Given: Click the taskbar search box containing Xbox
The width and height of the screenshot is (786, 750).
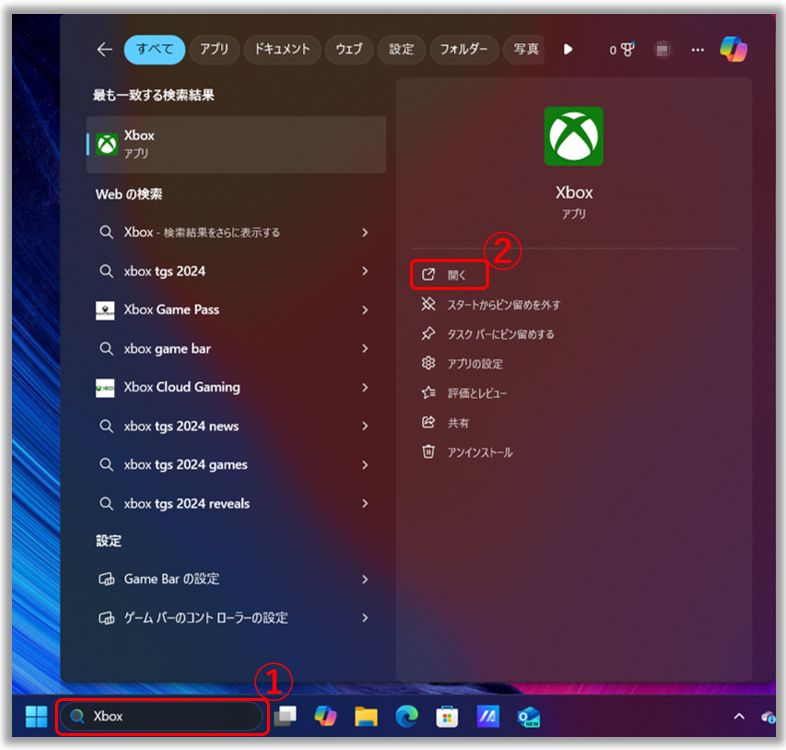Looking at the screenshot, I should coord(161,716).
